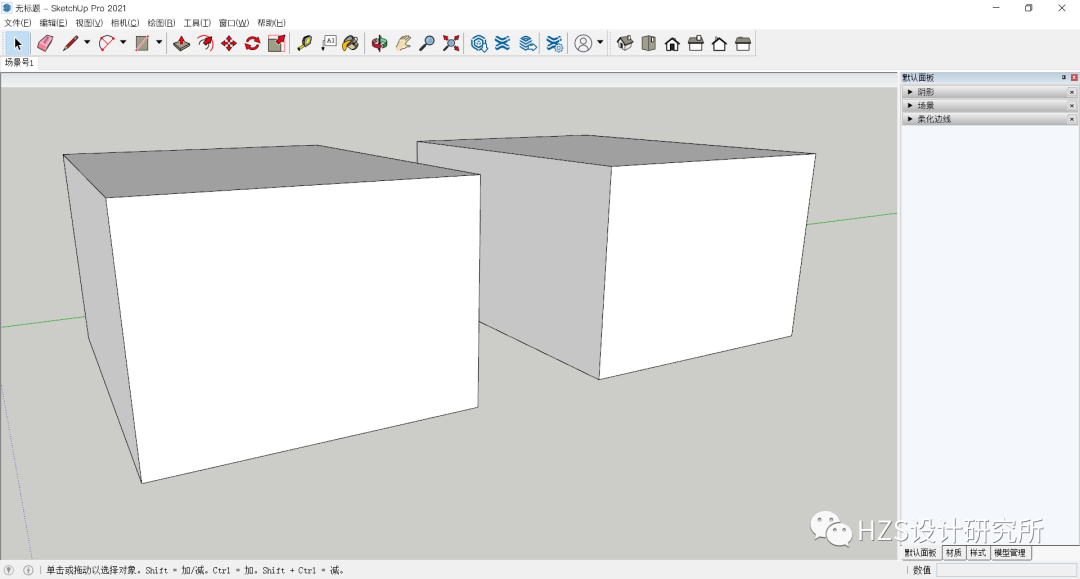Expand the 场景 scenes panel section
Image resolution: width=1080 pixels, height=579 pixels.
click(912, 104)
